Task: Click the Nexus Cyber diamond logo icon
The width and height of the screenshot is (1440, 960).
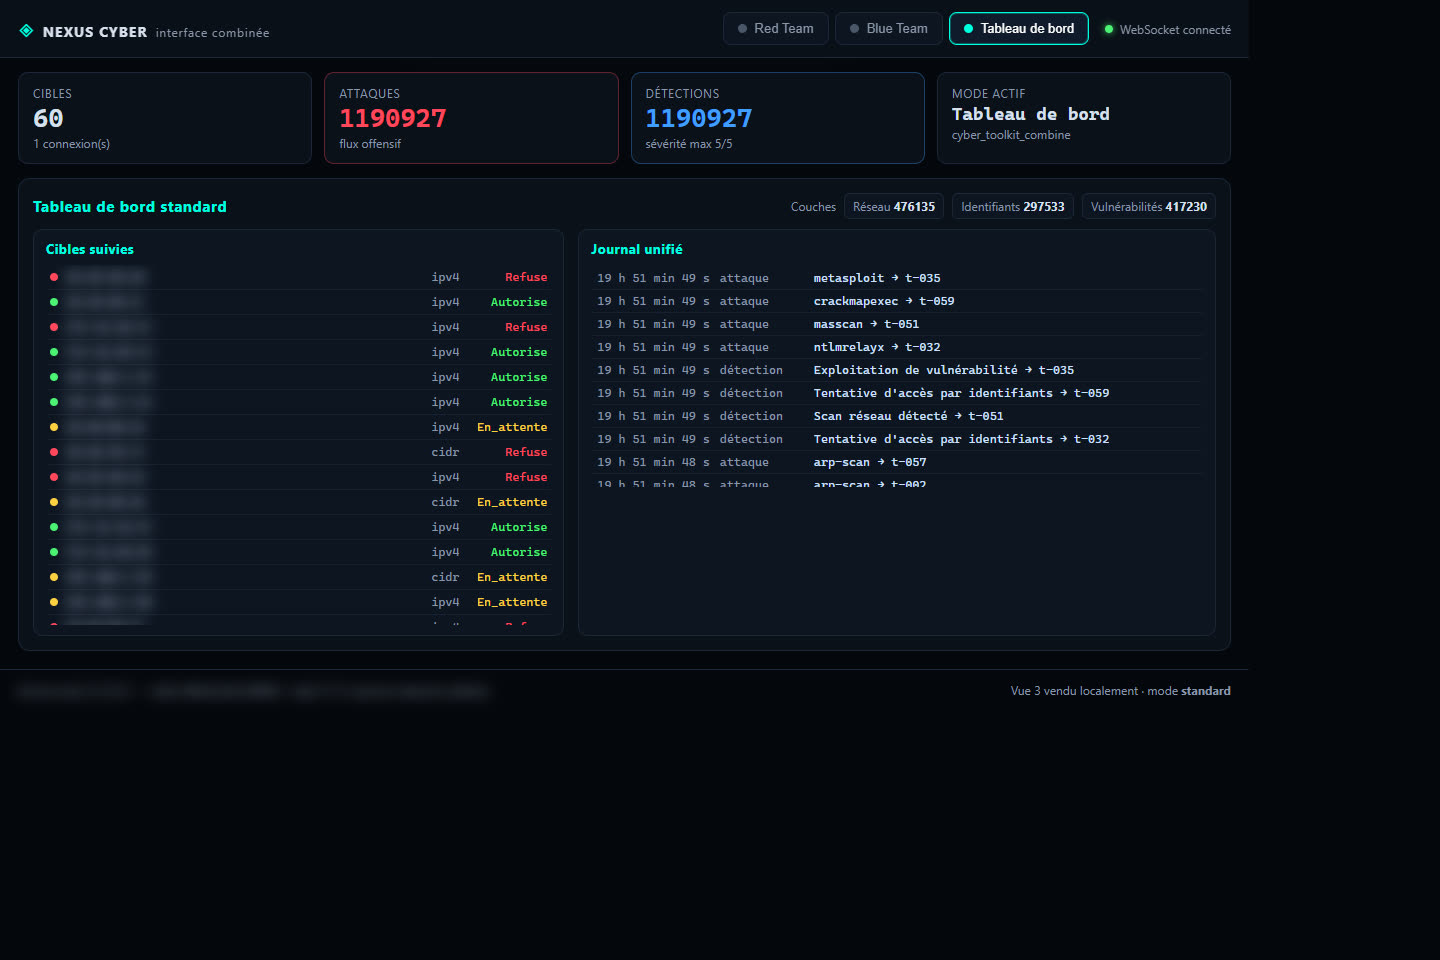Action: point(26,31)
